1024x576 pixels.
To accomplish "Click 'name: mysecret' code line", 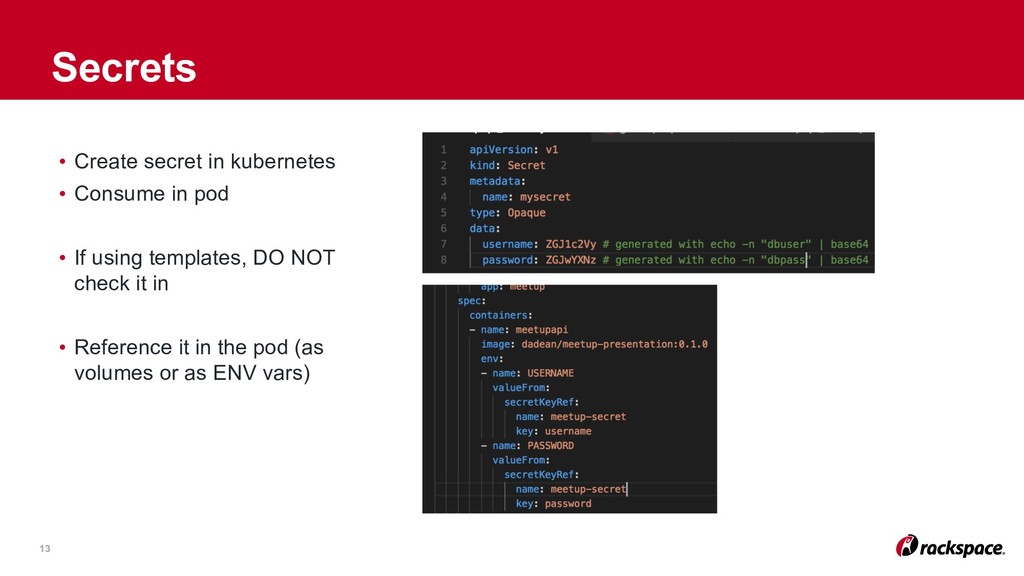I will pyautogui.click(x=526, y=197).
